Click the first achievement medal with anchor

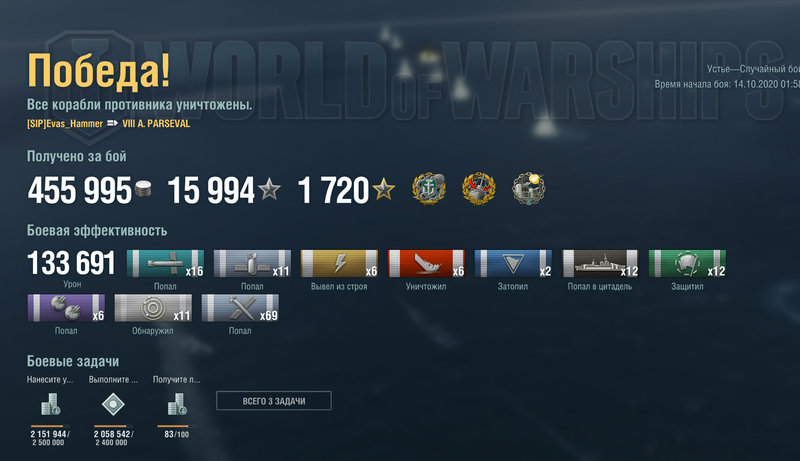tap(429, 189)
